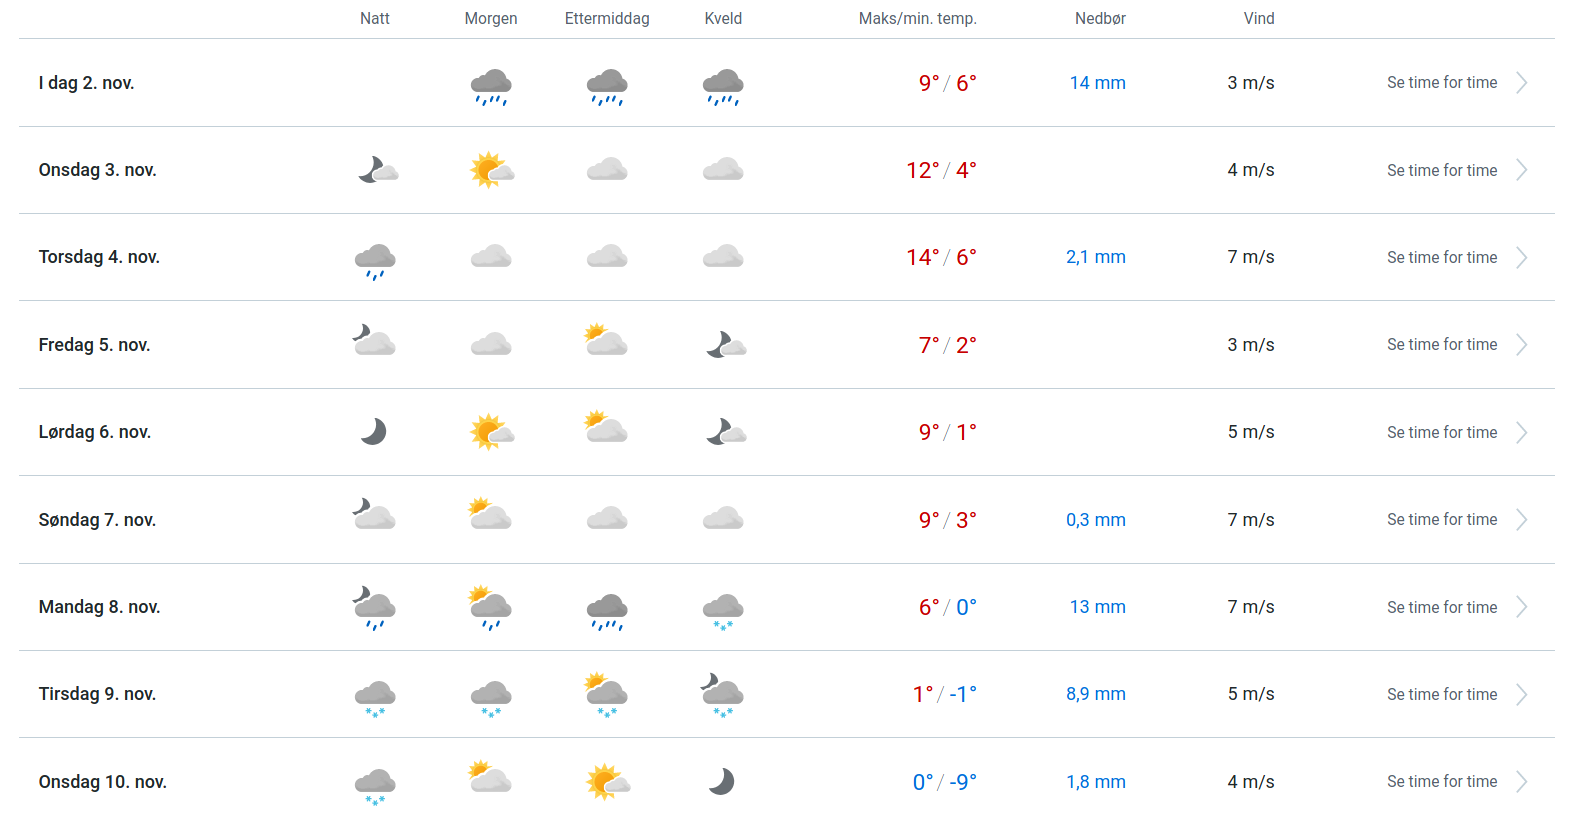This screenshot has height=825, width=1574.
Task: Open "Se time for time" for Mandag 8. nov.
Action: [1442, 608]
